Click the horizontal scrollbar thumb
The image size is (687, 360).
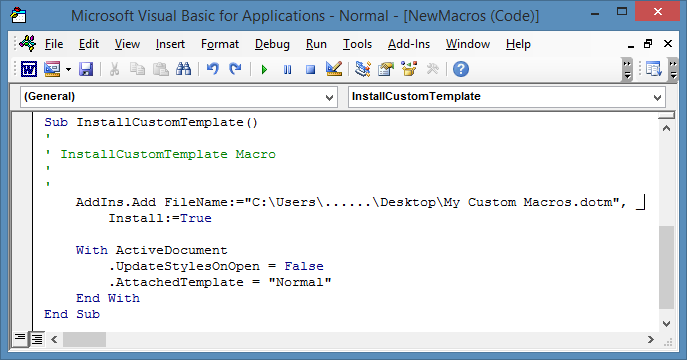point(85,339)
